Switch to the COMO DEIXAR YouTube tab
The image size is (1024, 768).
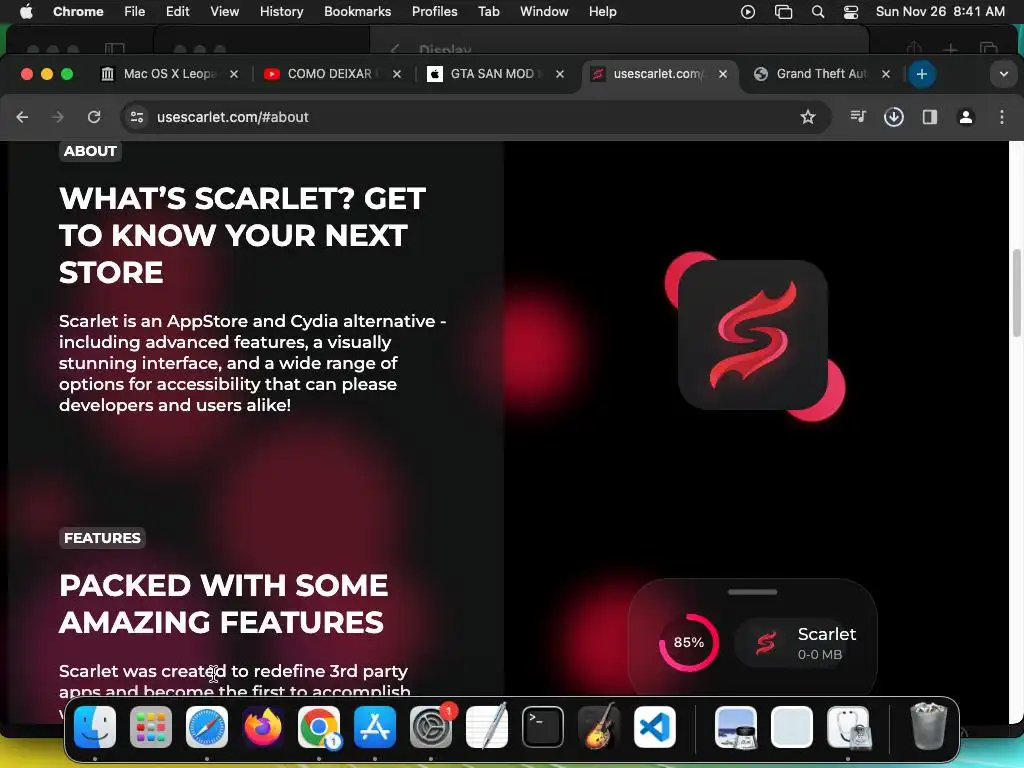click(x=332, y=74)
